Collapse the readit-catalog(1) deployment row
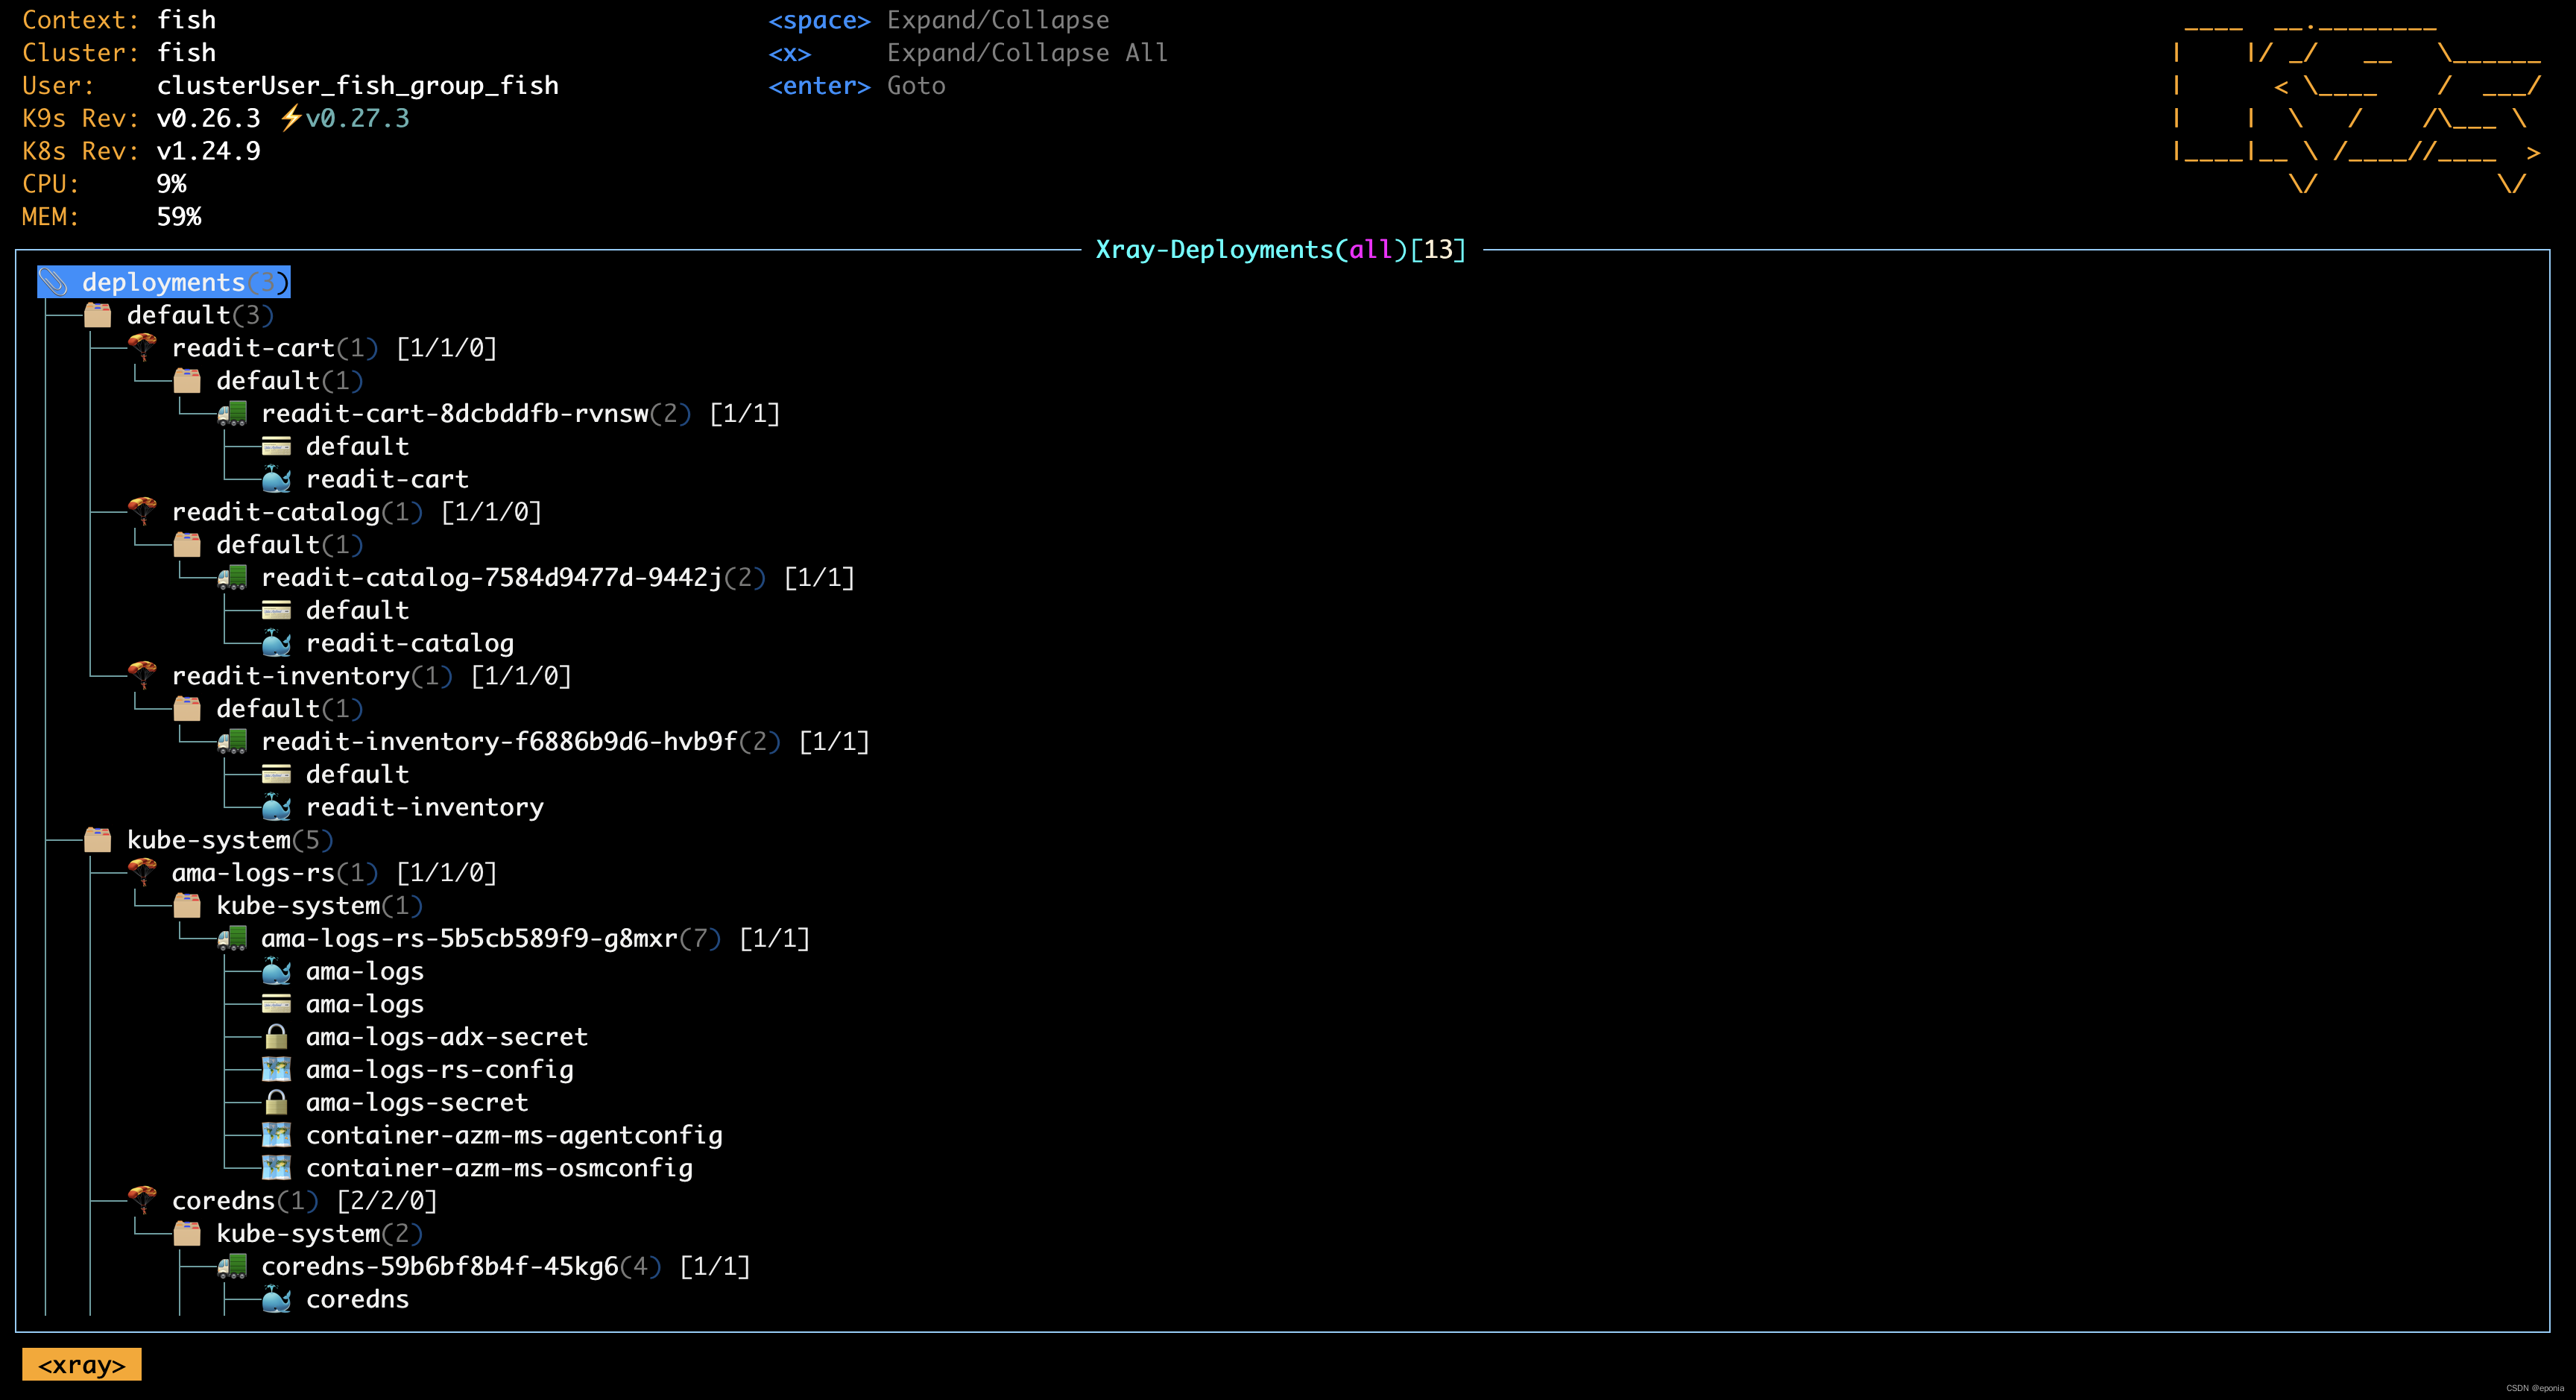2576x1400 pixels. pos(335,511)
